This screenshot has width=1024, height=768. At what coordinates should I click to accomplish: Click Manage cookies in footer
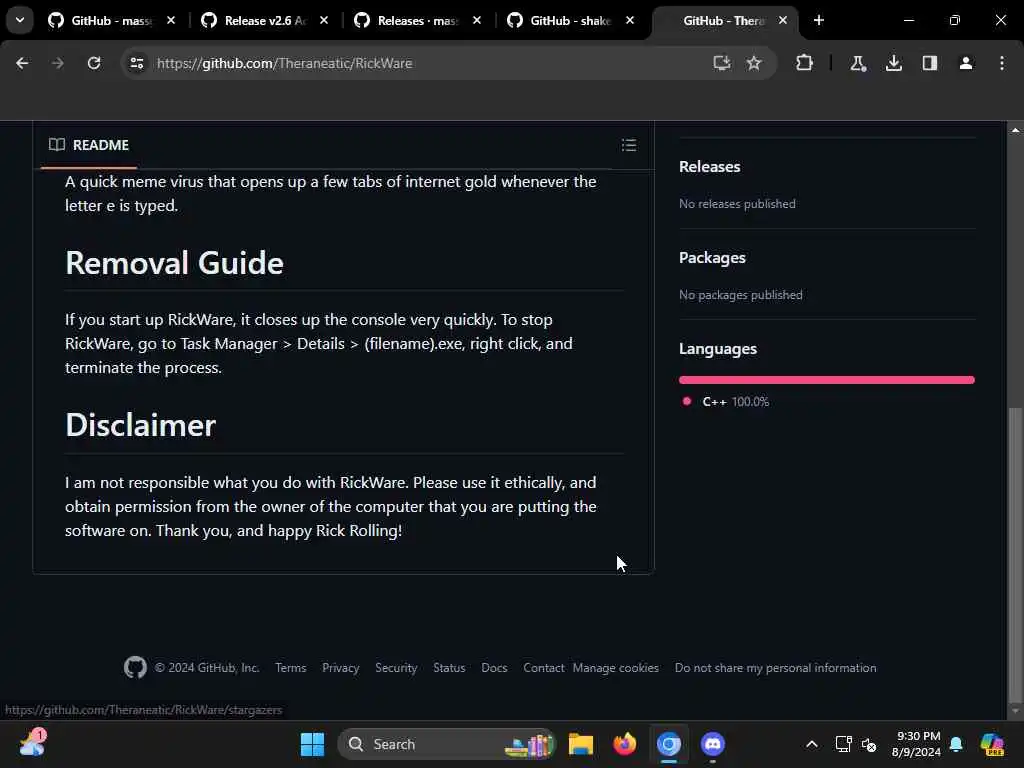tap(616, 667)
